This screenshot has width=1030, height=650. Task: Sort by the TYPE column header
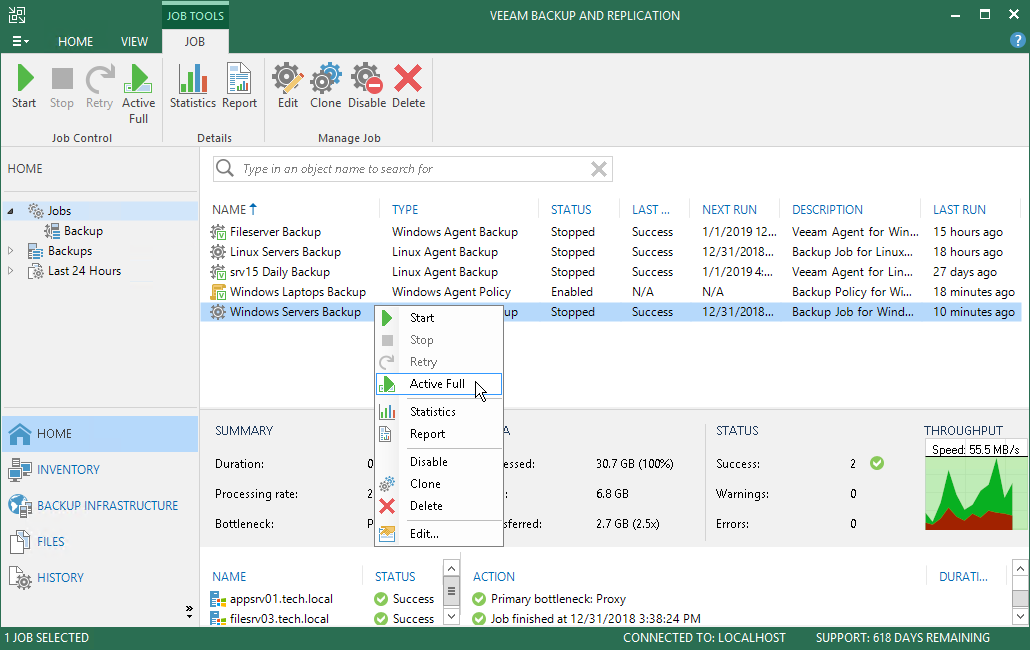(x=405, y=209)
